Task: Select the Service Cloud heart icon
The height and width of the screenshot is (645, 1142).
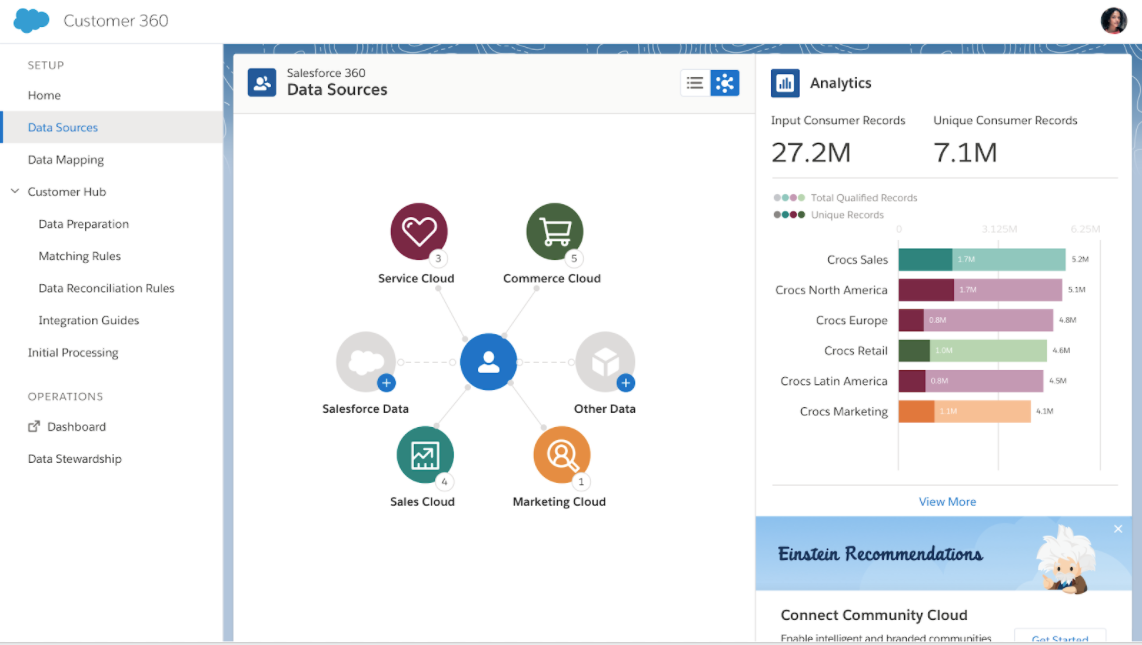Action: coord(419,228)
